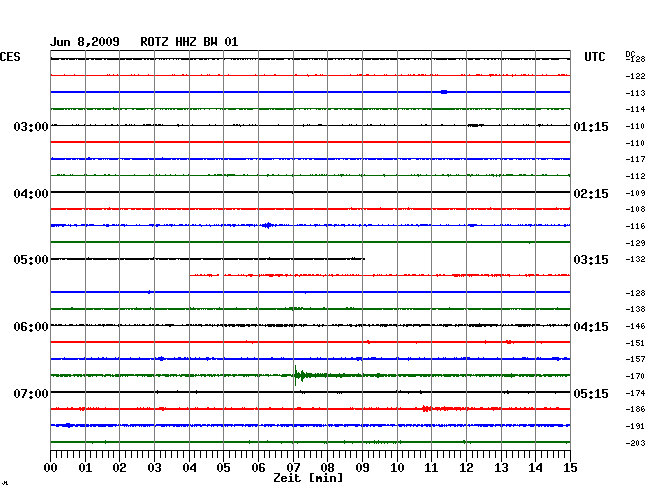The image size is (650, 494).
Task: Click minute 07 on the time axis
Action: pyautogui.click(x=293, y=468)
